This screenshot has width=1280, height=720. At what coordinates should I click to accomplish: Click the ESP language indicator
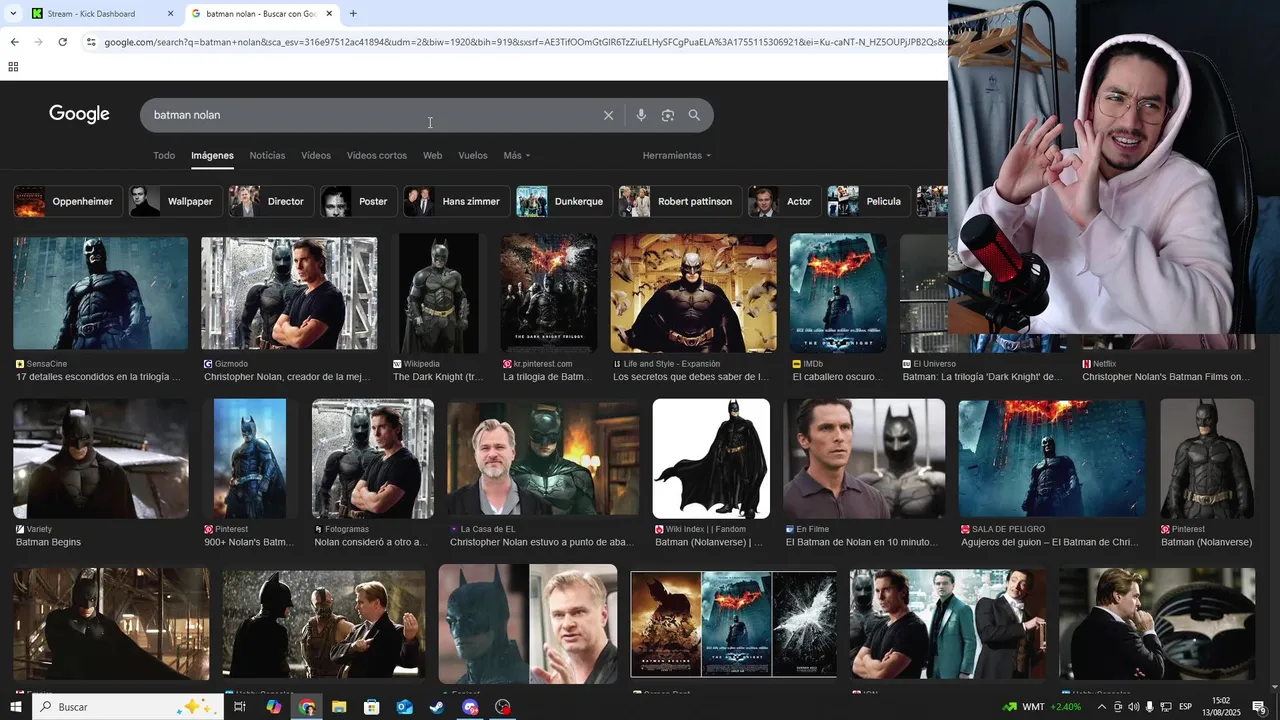1185,707
